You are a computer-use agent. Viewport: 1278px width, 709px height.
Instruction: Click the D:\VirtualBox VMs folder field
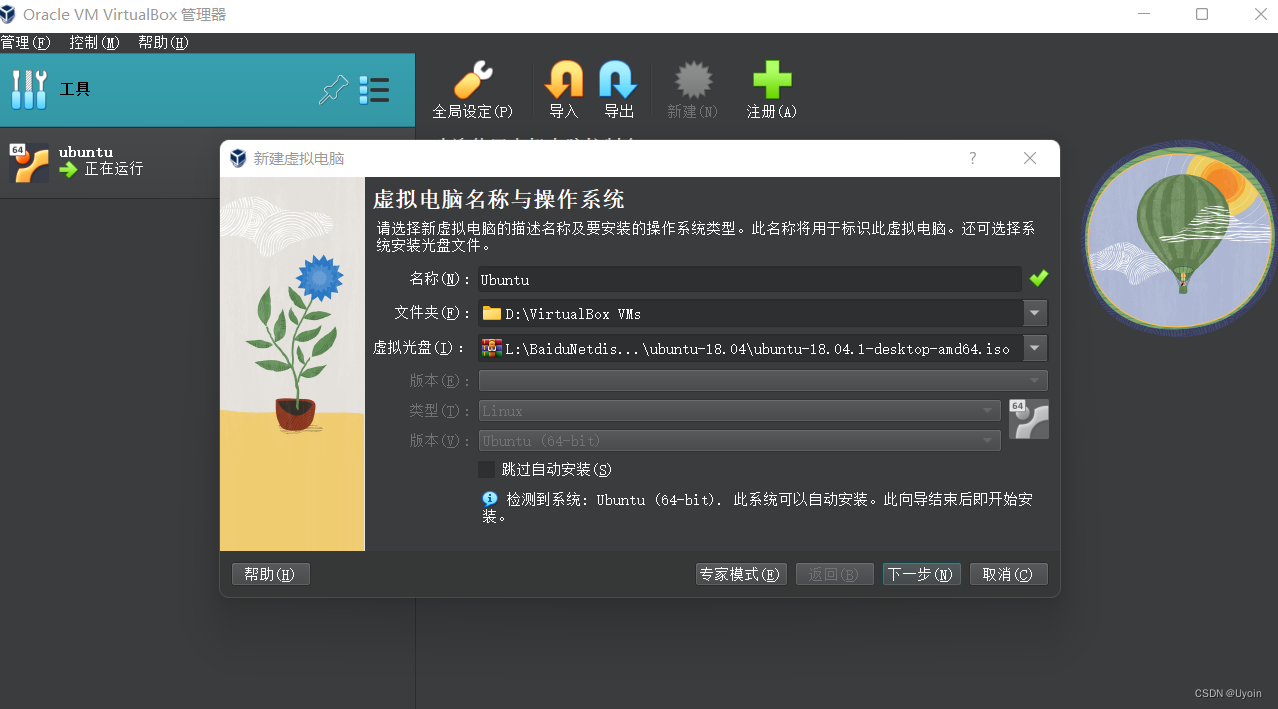(750, 313)
